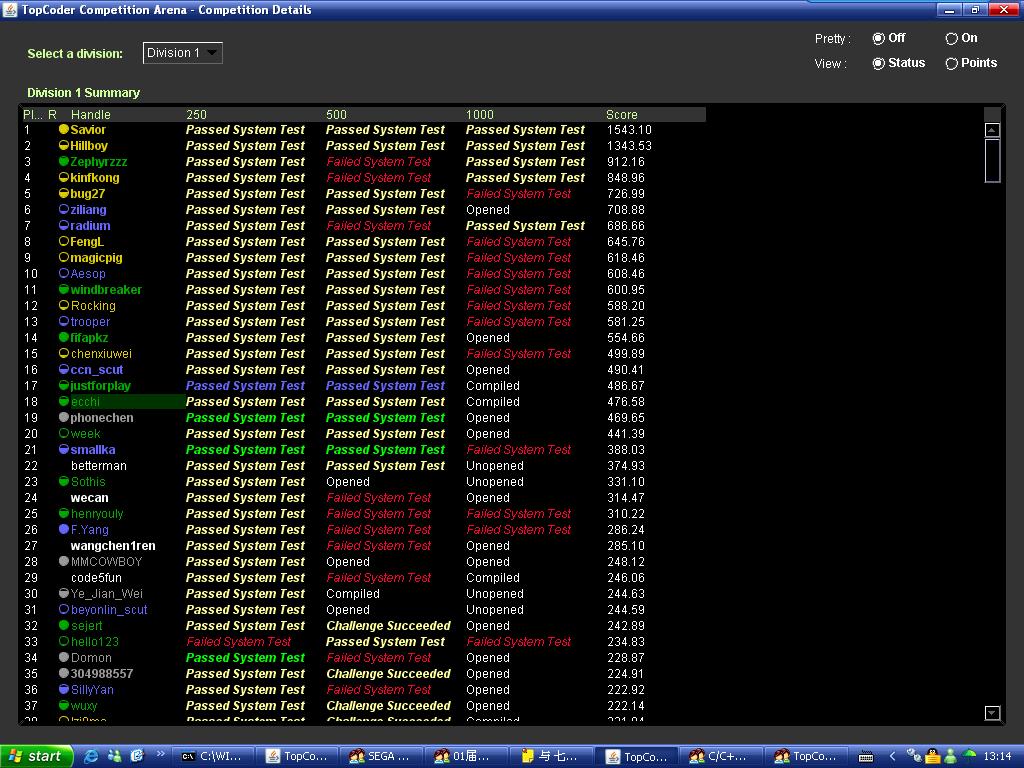Click MMCOWBOY's gray rating icon

coord(63,561)
